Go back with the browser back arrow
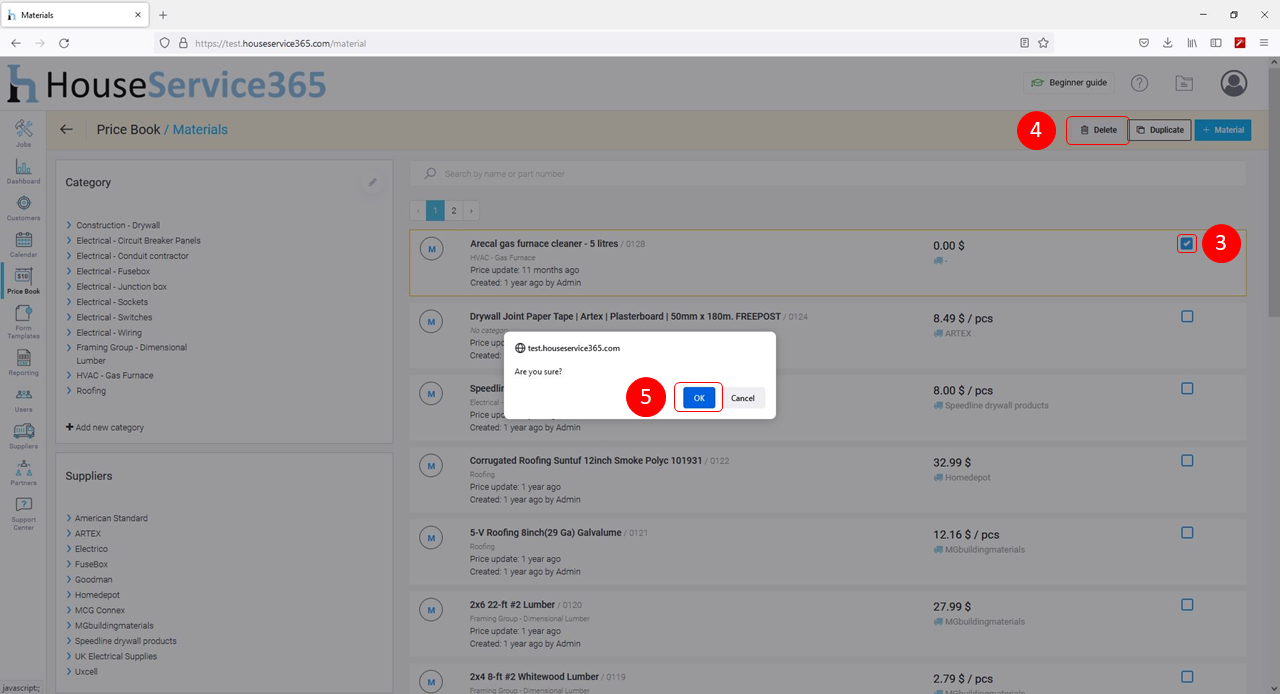 point(16,43)
